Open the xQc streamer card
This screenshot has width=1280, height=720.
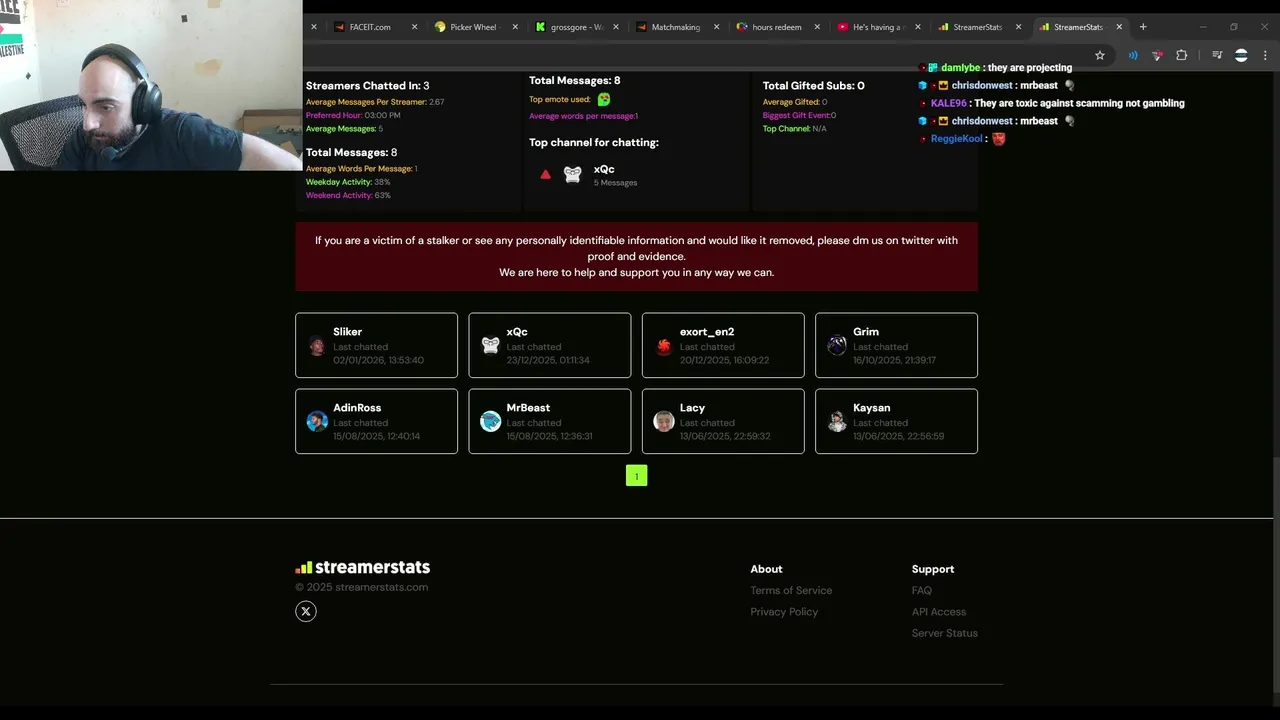(x=549, y=345)
